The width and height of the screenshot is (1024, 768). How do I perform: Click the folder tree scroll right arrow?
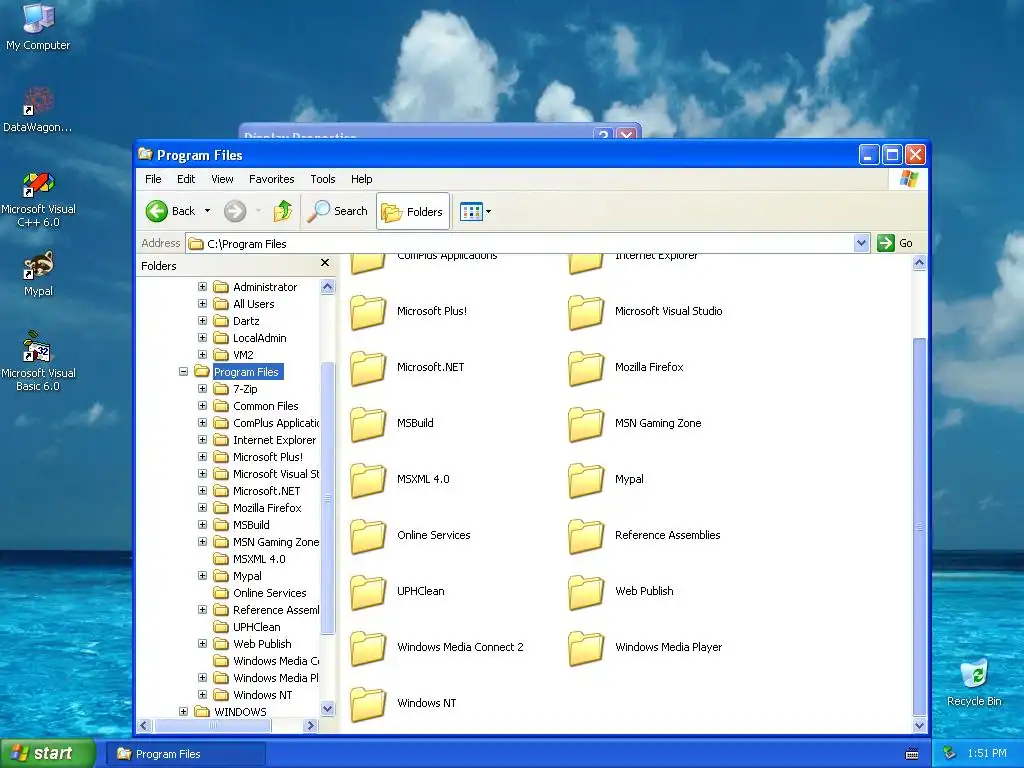tap(311, 725)
